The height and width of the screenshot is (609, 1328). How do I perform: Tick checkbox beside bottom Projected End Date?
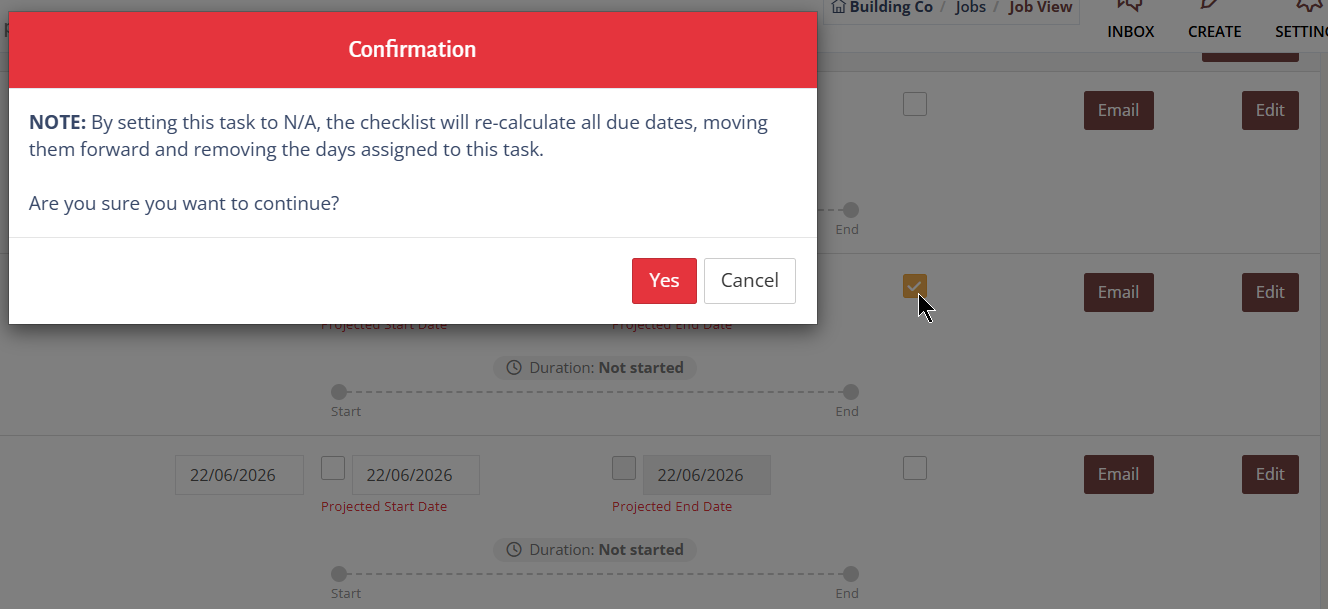(x=624, y=468)
